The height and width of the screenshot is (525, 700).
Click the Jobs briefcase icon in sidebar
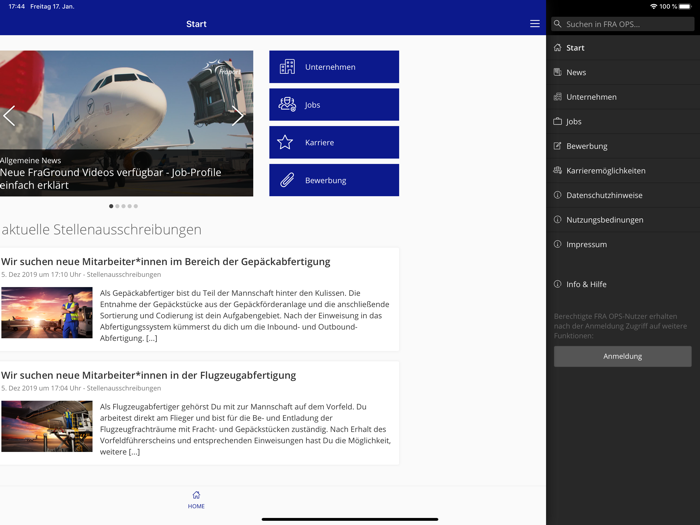[x=557, y=121]
